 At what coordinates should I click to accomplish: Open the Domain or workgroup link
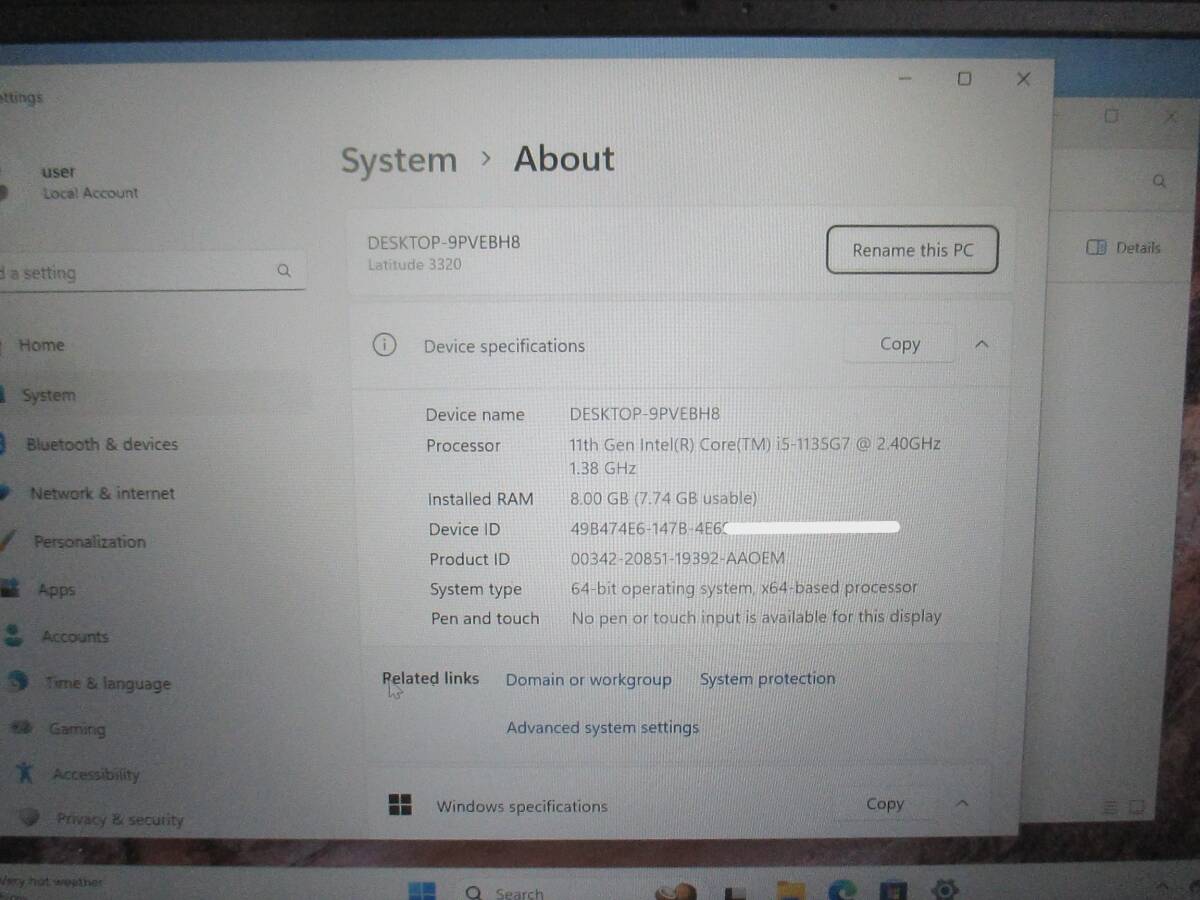point(588,679)
